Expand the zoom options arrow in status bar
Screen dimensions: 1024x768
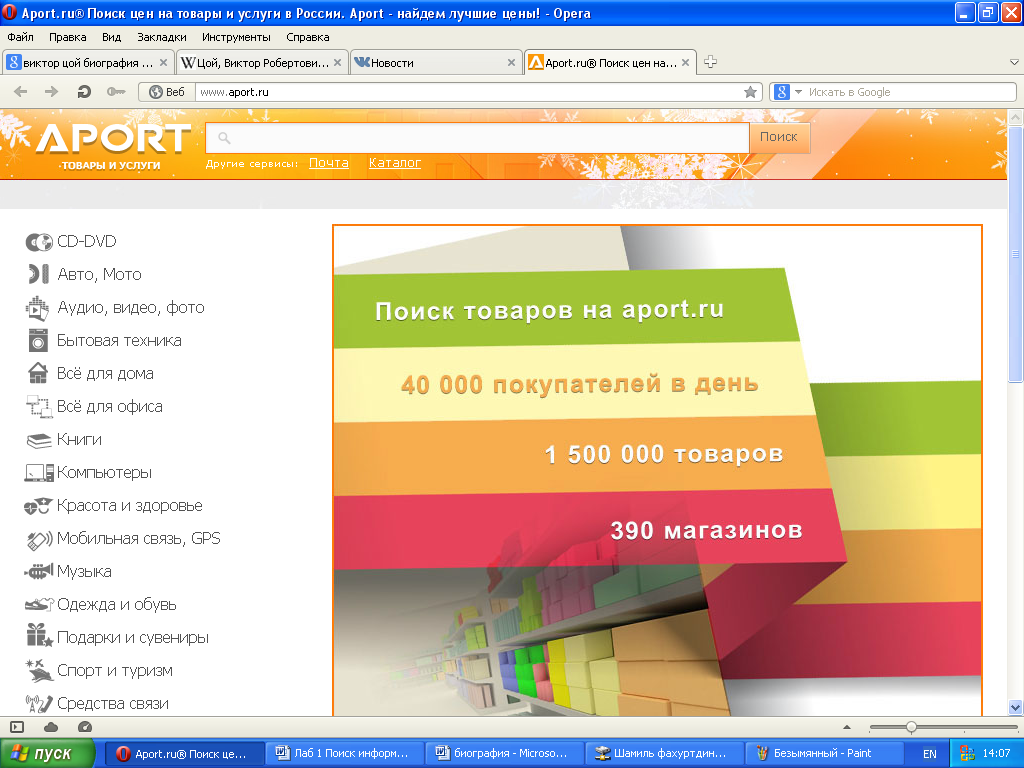(x=847, y=727)
